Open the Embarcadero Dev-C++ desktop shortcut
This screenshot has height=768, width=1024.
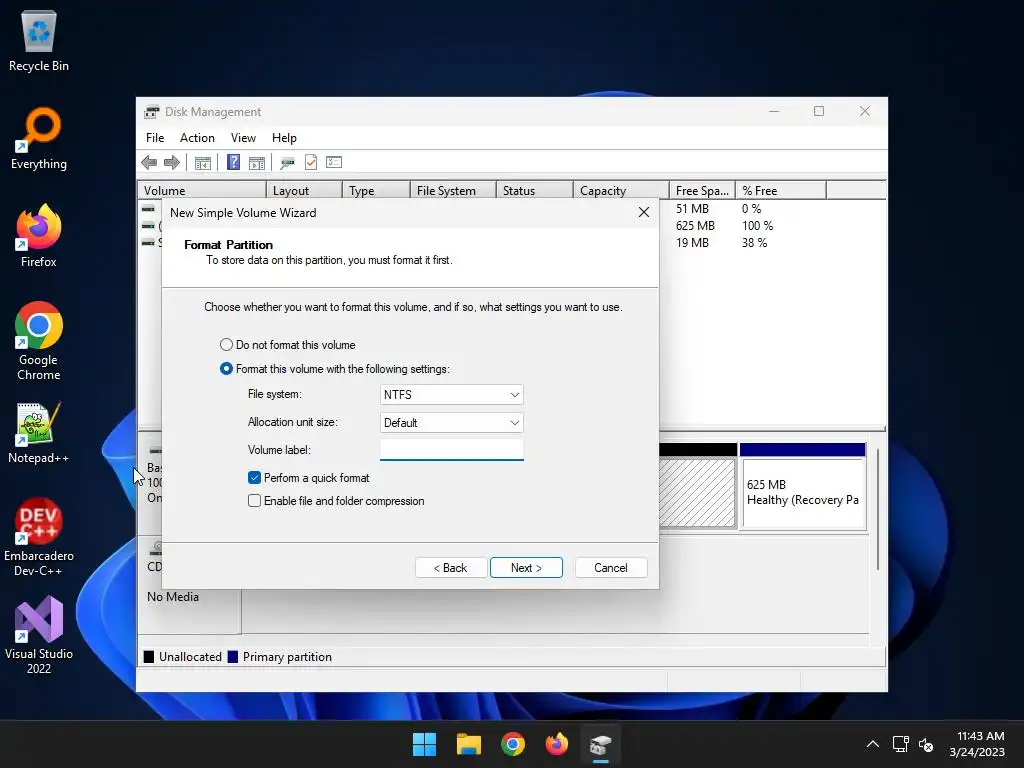pyautogui.click(x=39, y=537)
